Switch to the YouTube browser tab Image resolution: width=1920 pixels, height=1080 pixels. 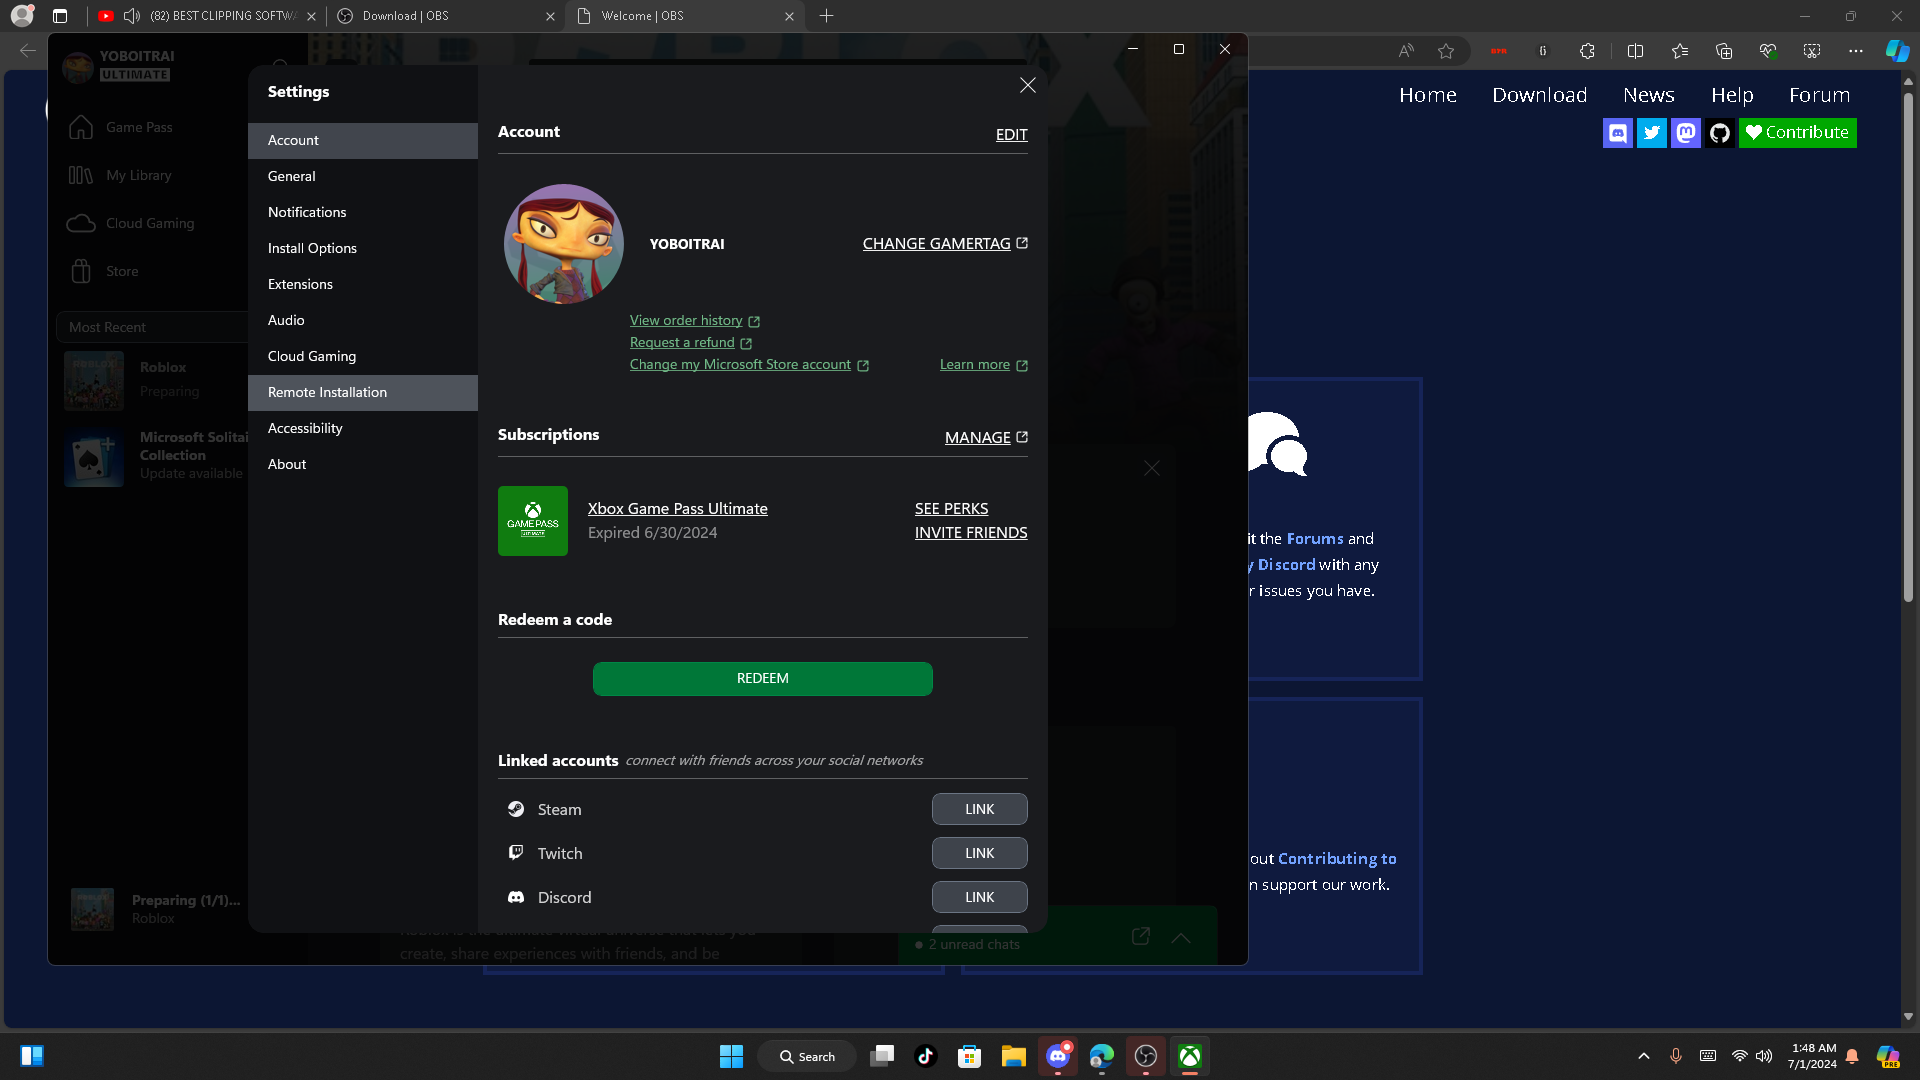click(x=208, y=16)
